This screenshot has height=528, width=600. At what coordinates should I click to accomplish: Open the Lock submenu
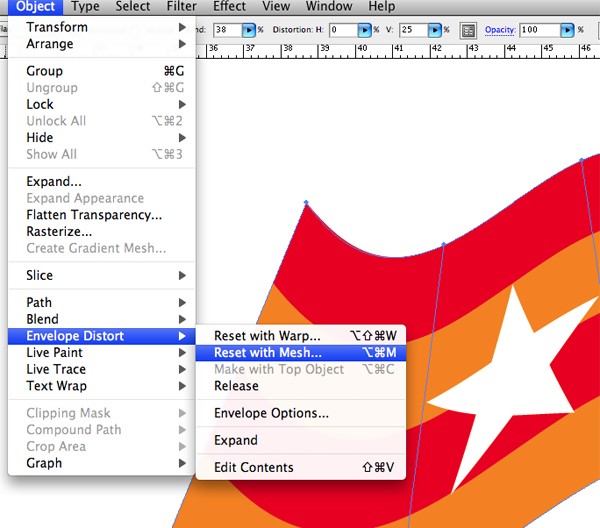pyautogui.click(x=102, y=104)
